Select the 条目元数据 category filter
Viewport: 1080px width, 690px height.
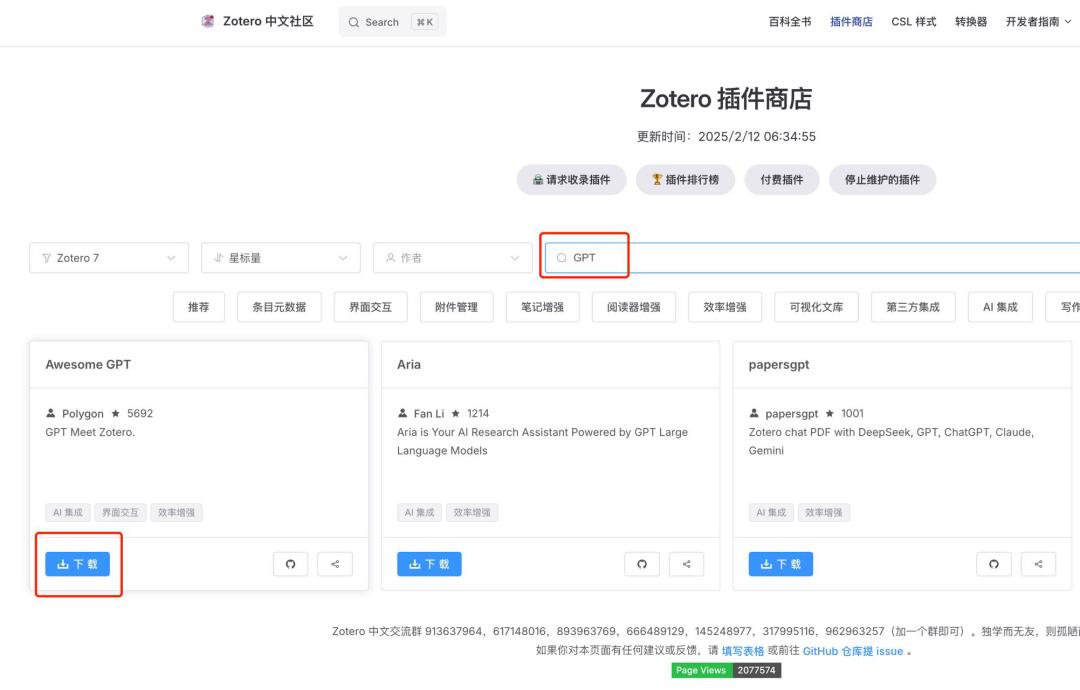click(279, 307)
